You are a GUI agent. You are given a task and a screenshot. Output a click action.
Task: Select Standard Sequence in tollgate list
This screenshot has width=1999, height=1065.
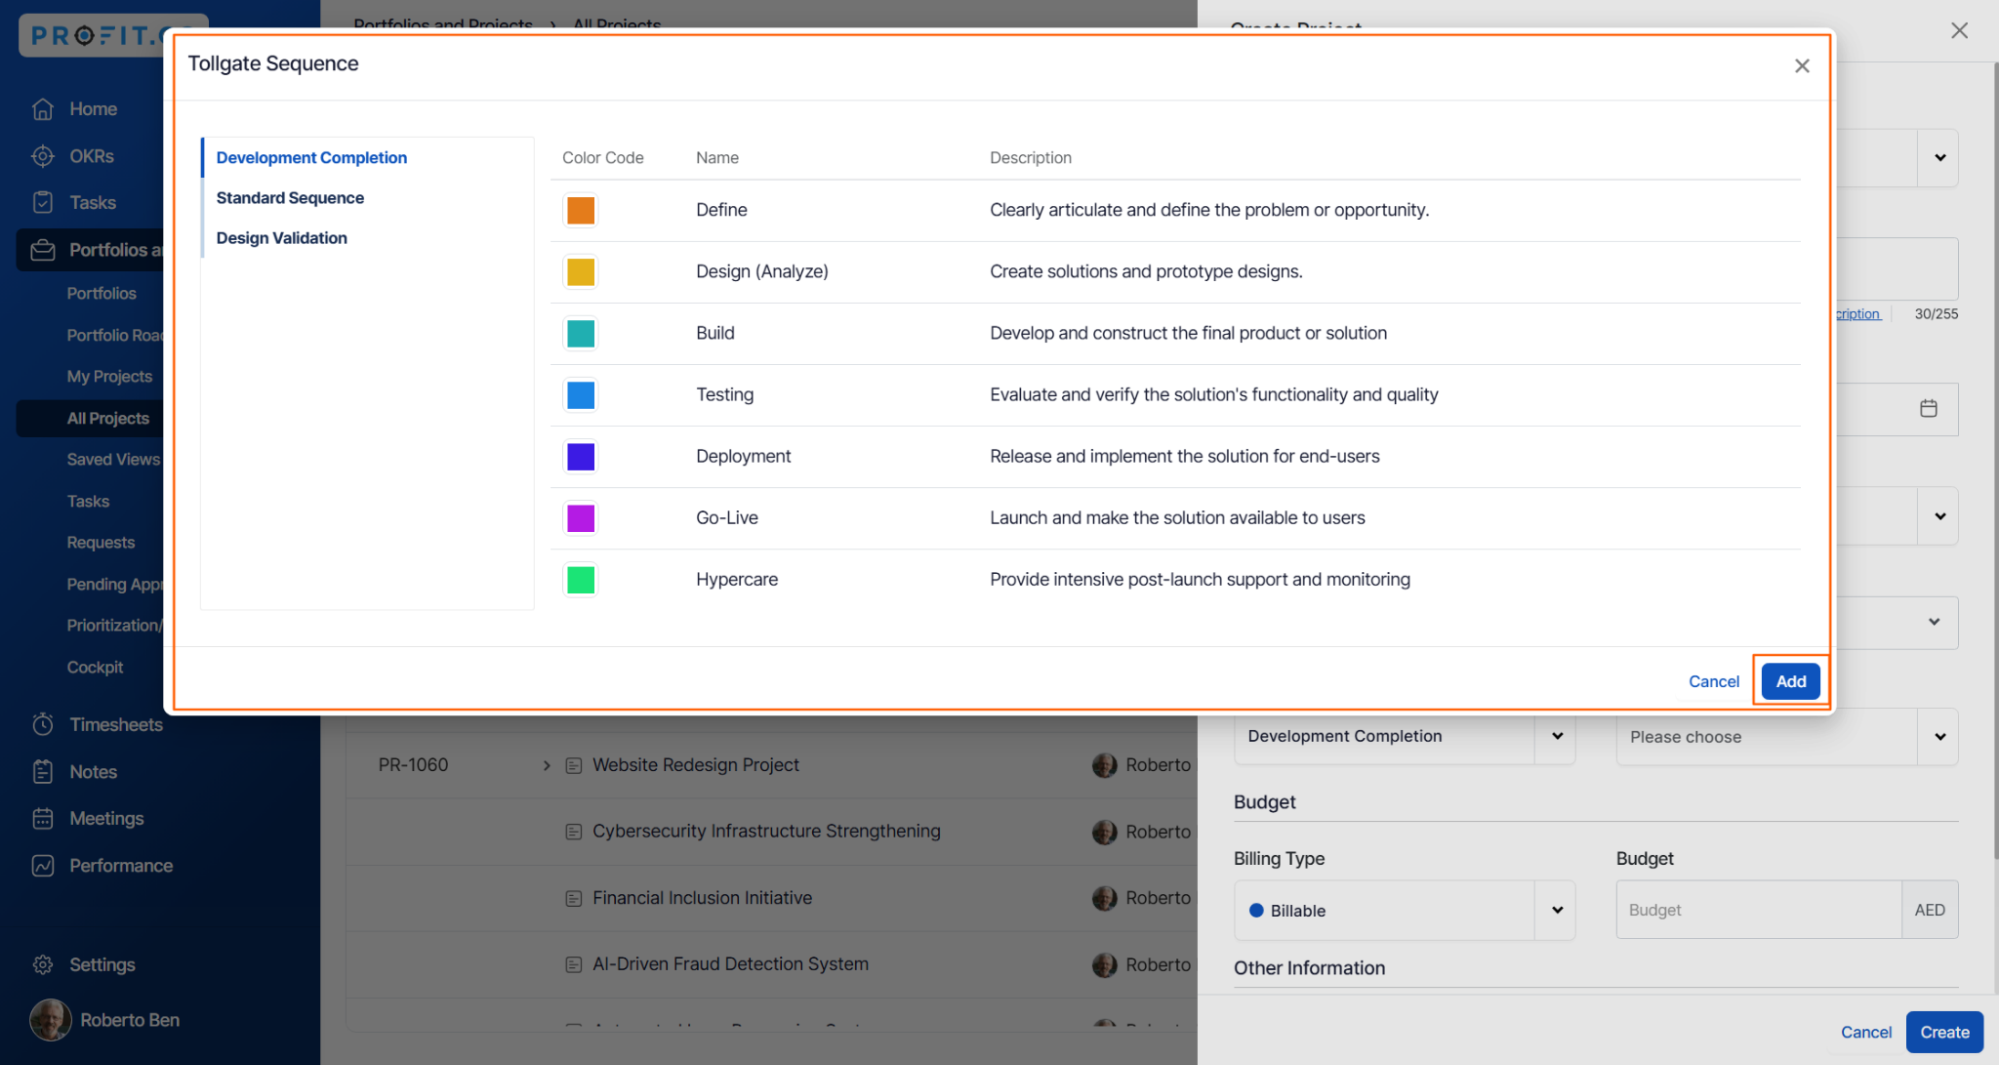(x=290, y=198)
